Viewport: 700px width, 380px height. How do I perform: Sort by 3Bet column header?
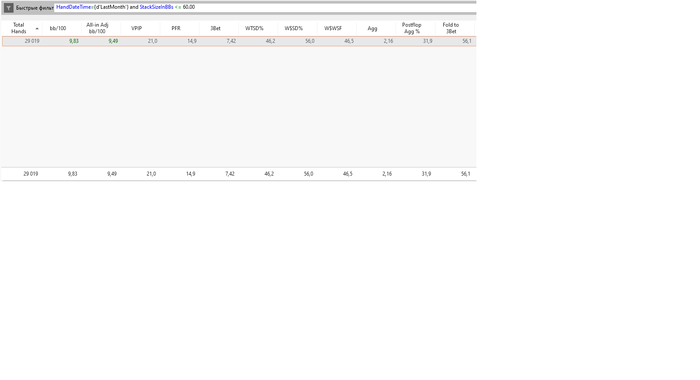215,28
